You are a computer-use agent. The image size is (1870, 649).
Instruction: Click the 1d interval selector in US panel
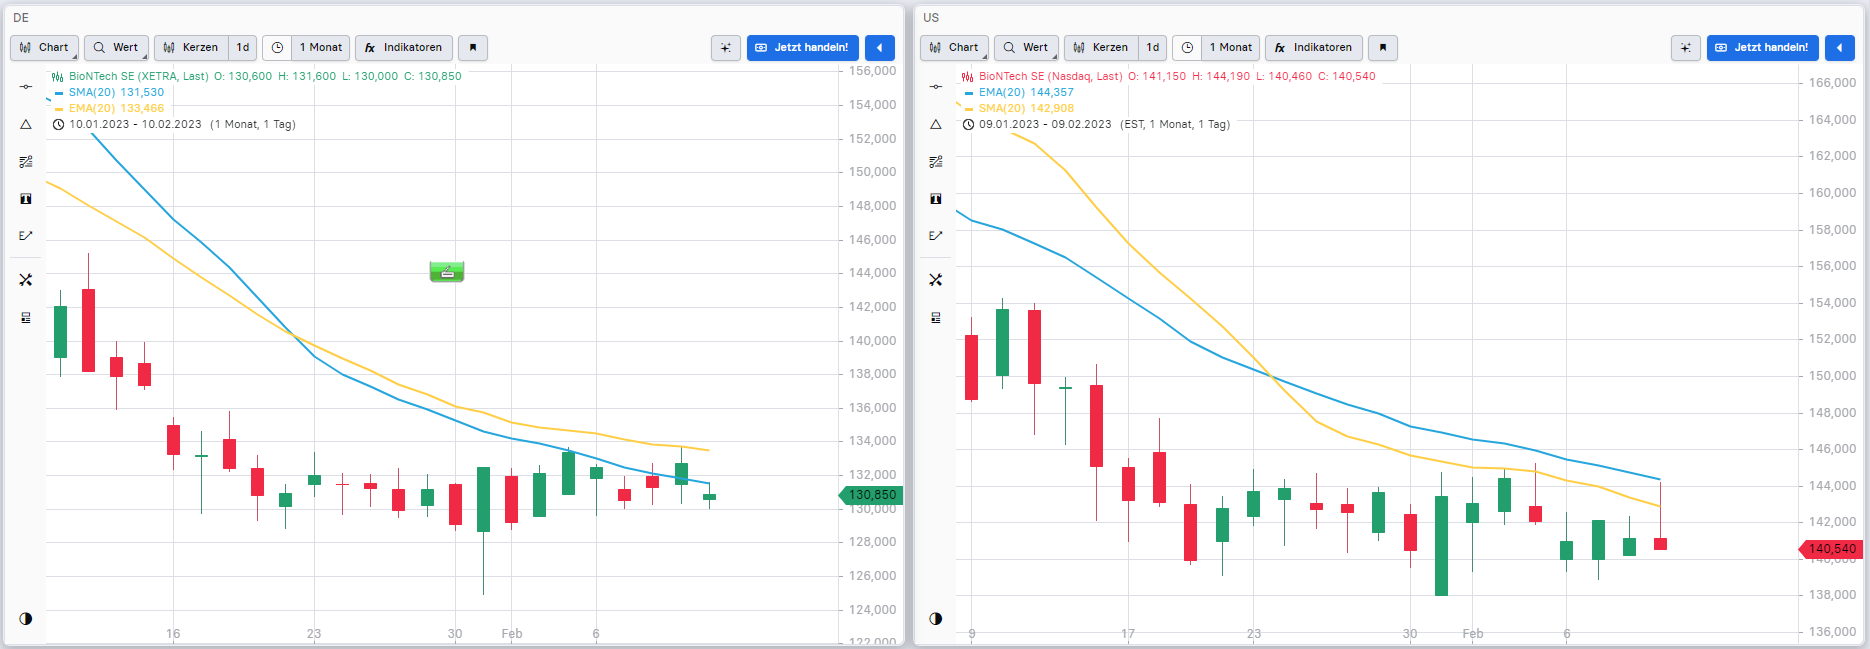pyautogui.click(x=1153, y=47)
